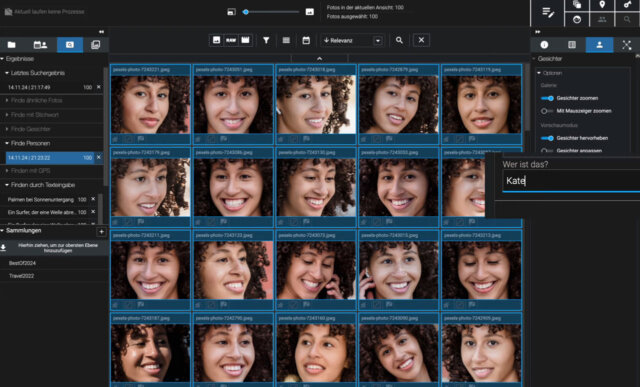The image size is (640, 387).
Task: Toggle the video file filter
Action: click(x=245, y=40)
